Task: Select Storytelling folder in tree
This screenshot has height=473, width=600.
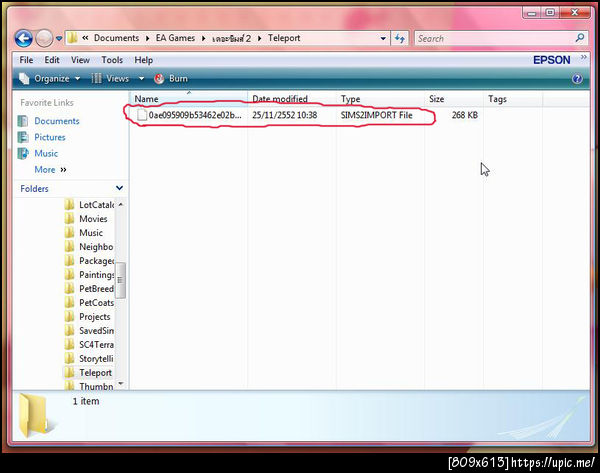Action: [x=96, y=359]
